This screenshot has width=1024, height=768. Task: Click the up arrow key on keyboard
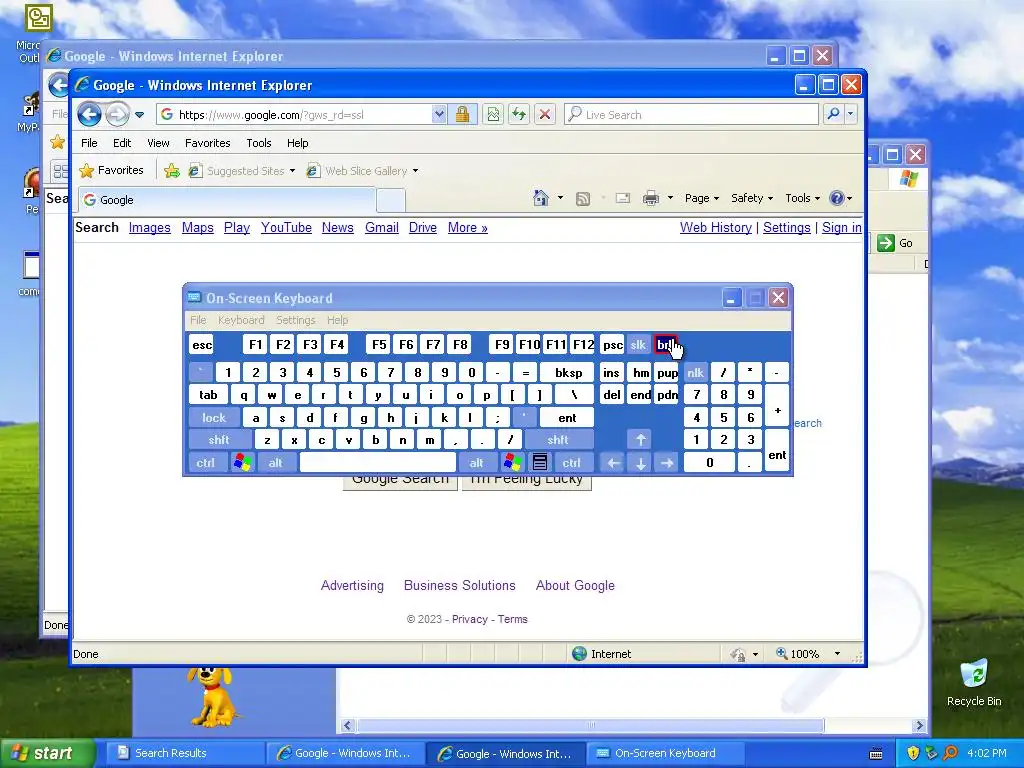640,440
